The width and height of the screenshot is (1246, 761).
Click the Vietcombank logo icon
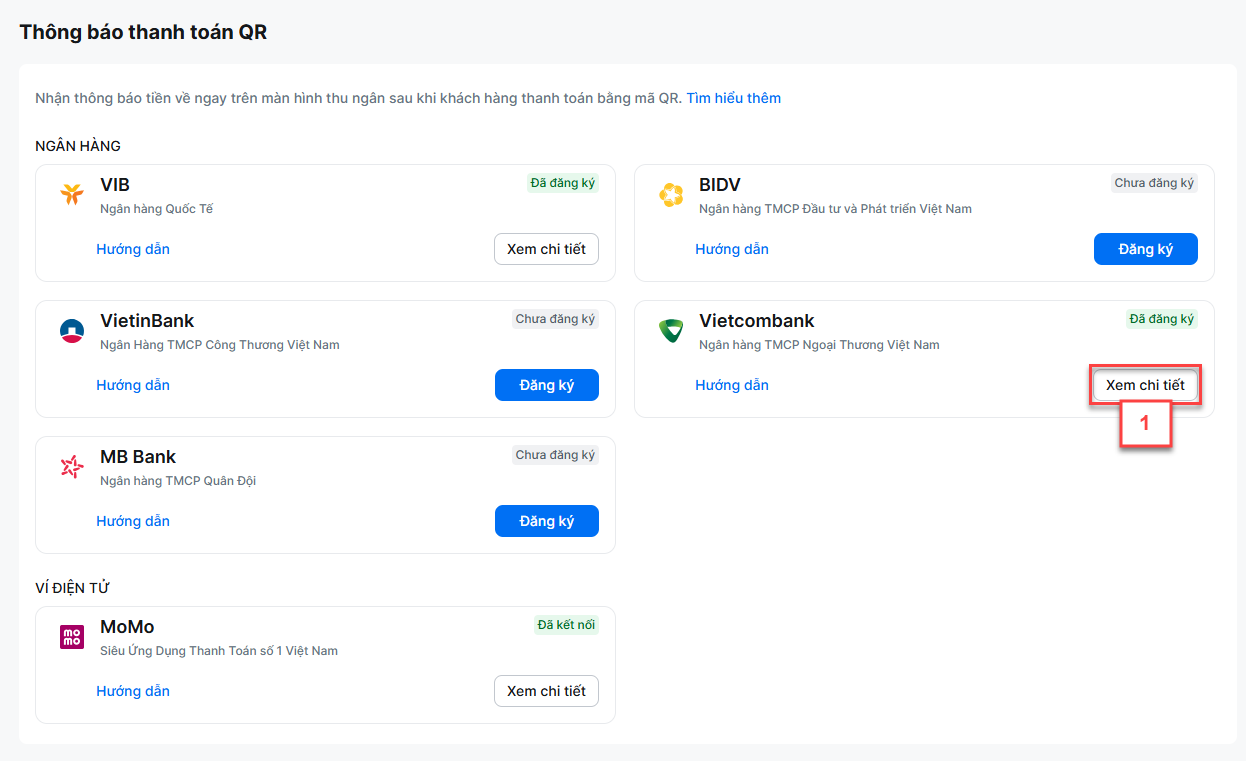[x=671, y=330]
